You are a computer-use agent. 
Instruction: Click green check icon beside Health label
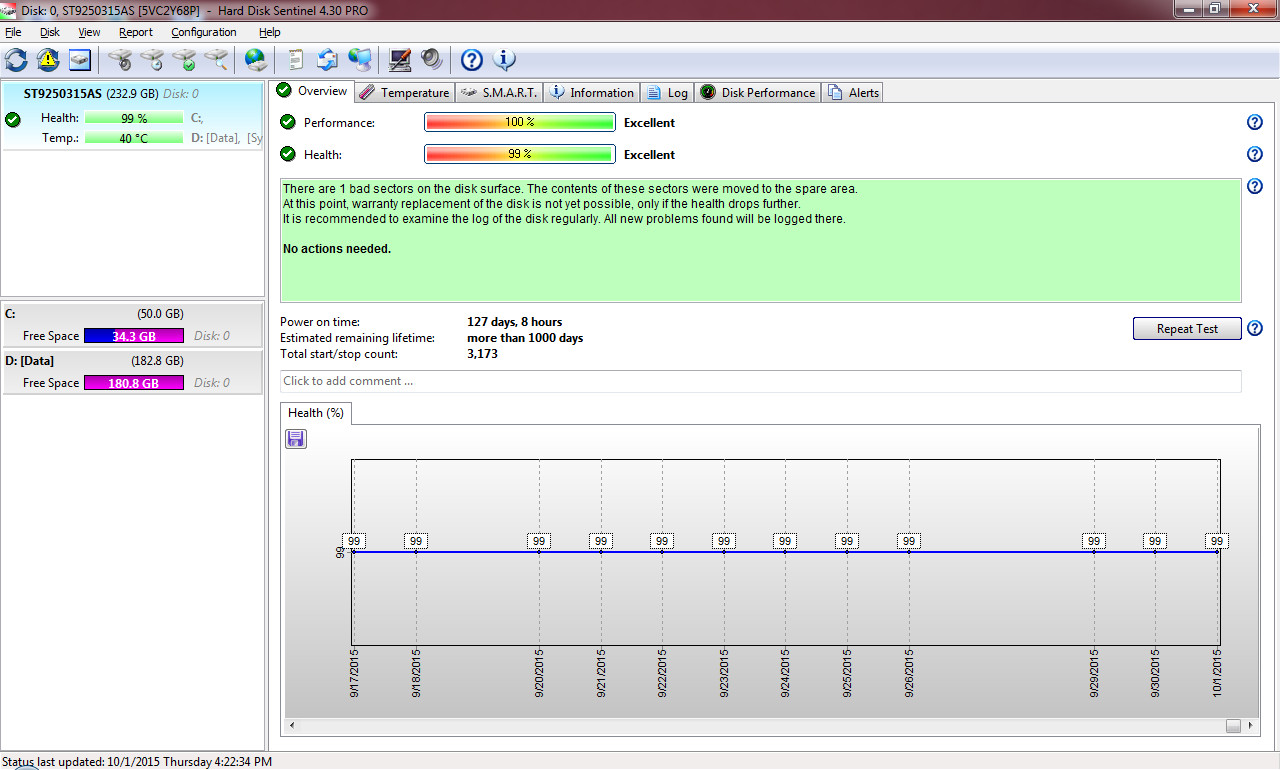[288, 155]
